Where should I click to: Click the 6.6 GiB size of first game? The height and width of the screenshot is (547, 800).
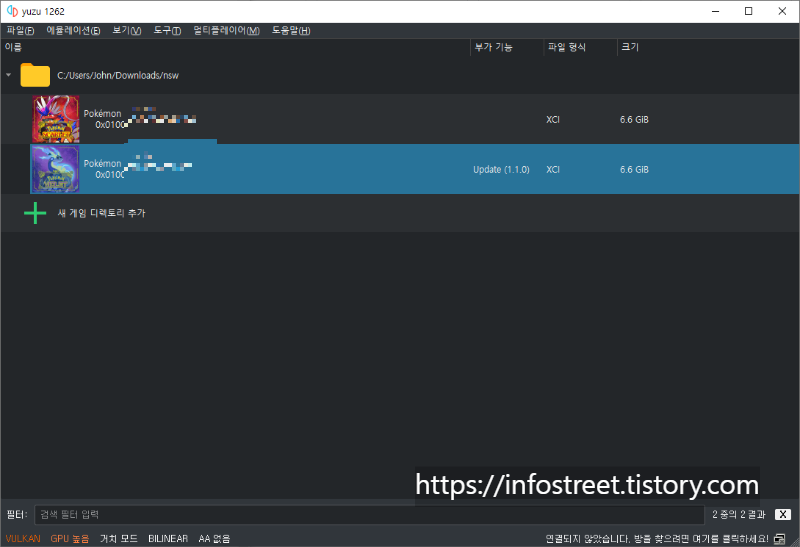pos(634,119)
